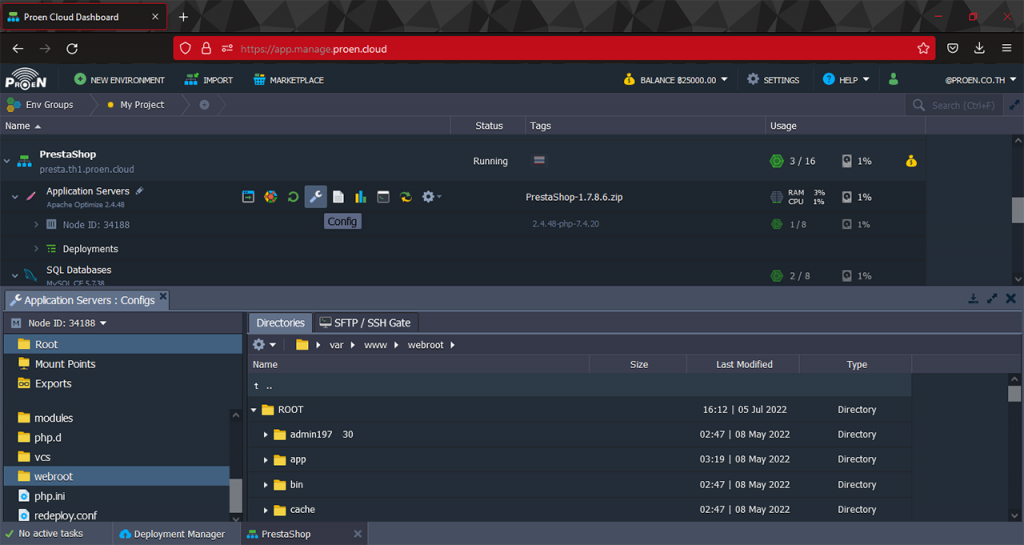Click the Redeploy containers icon
Screen dimensions: 1024x545
pos(406,196)
